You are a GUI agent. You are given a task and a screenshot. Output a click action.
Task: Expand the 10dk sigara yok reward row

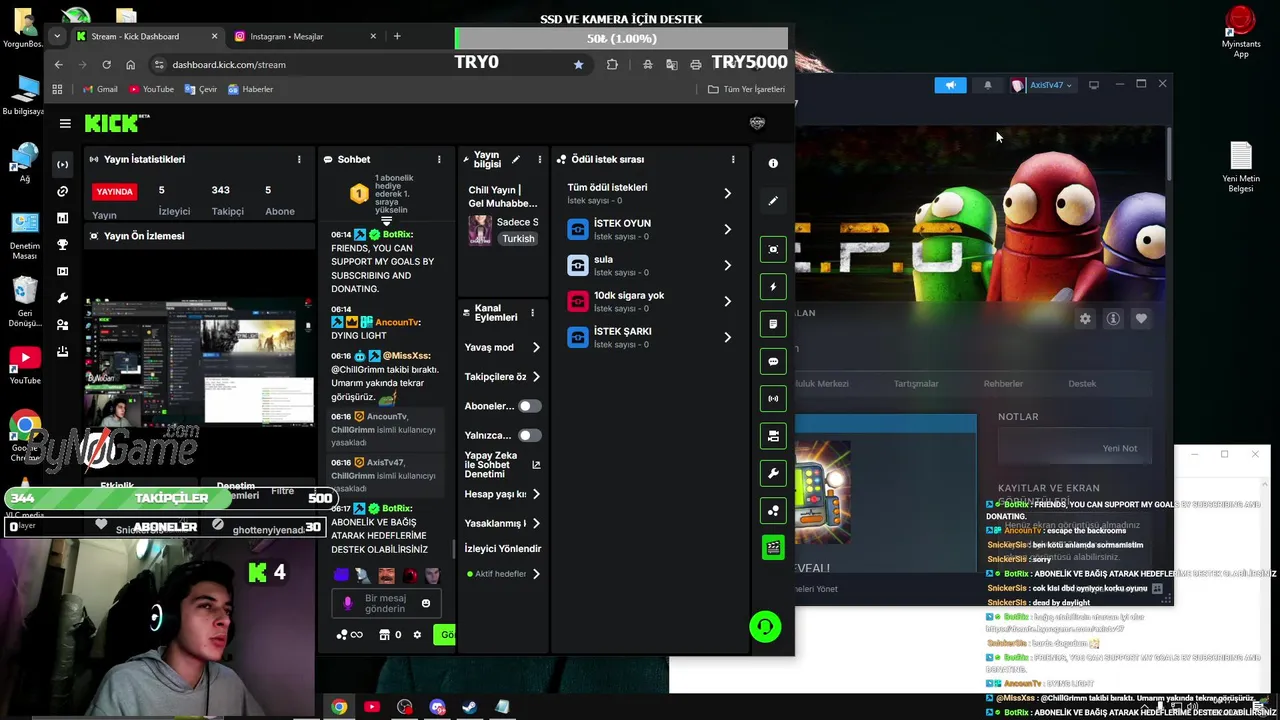pos(727,301)
